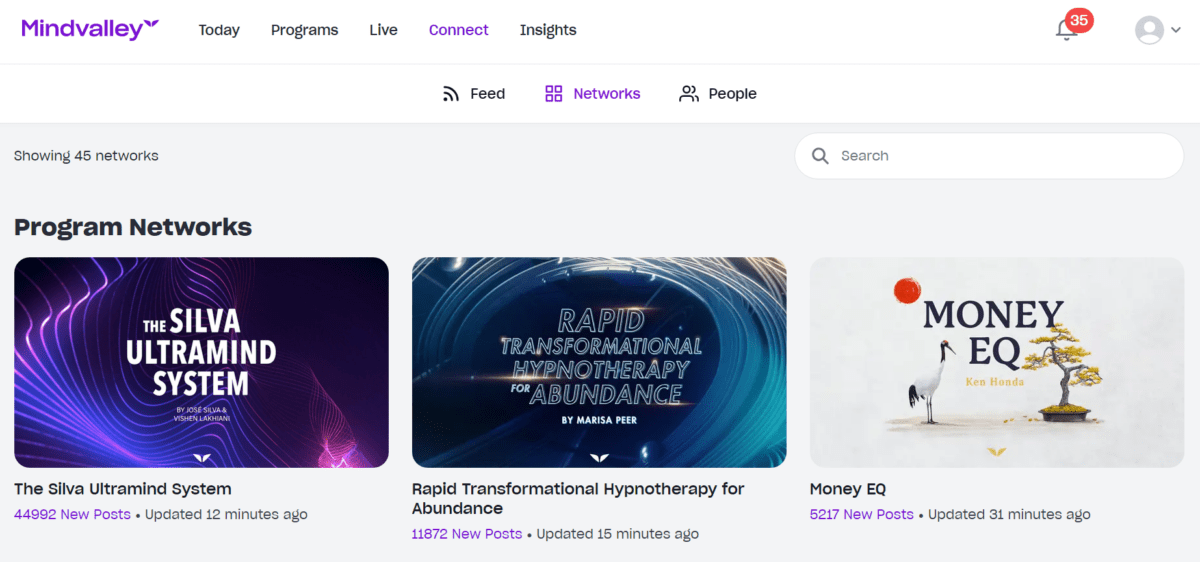Click Rapid Transformational Hypnotherapy for Abundance title
Screen dimensions: 1200x562
(x=578, y=498)
